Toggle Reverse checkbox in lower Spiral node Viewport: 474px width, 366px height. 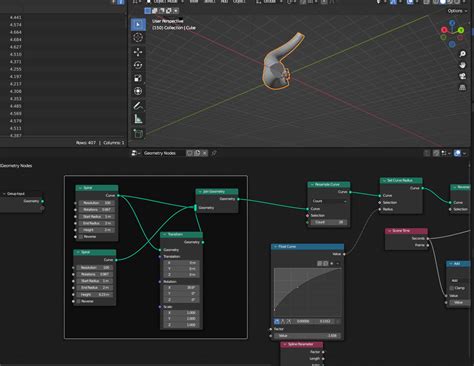pyautogui.click(x=79, y=301)
